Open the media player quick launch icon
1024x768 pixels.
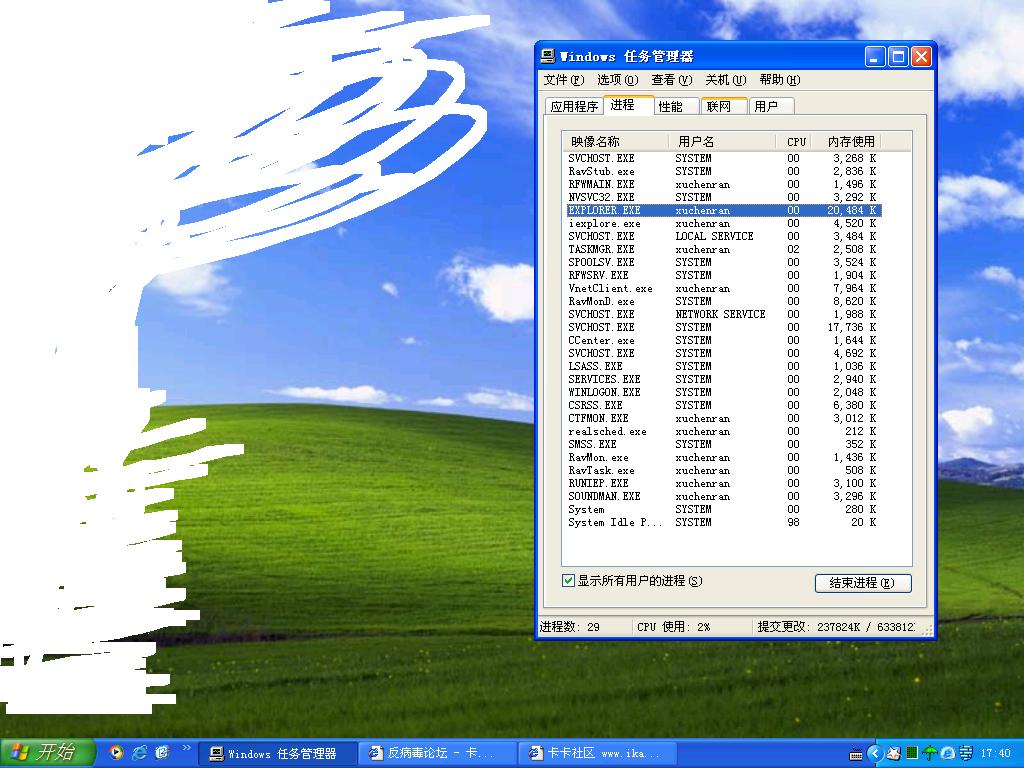pyautogui.click(x=116, y=753)
